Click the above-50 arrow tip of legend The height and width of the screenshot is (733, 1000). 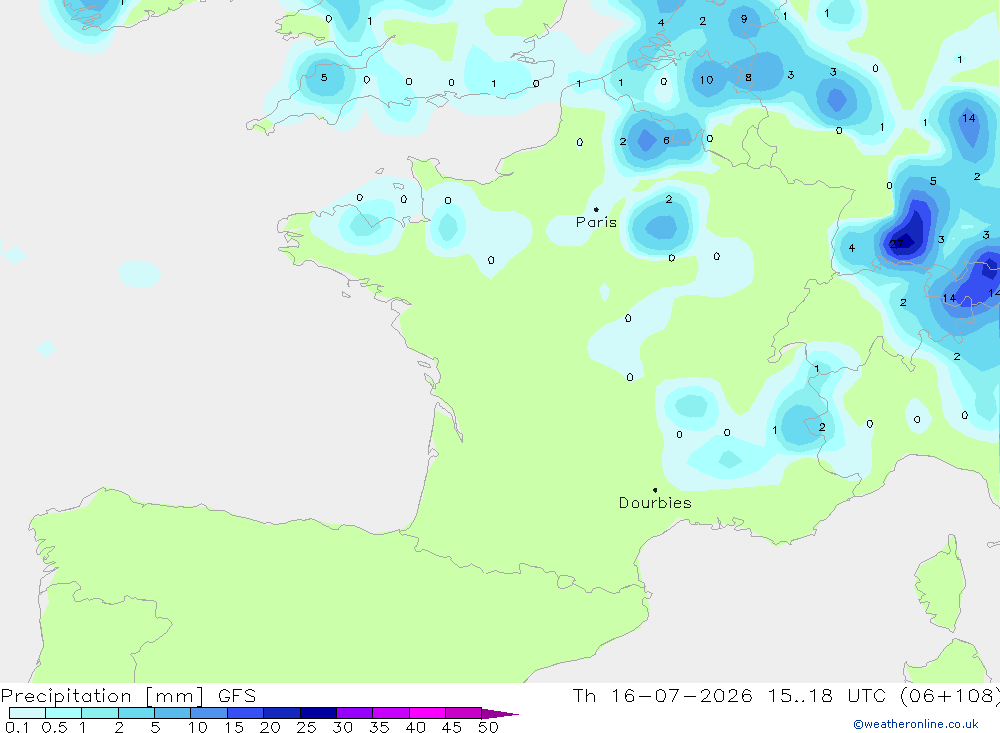pos(501,714)
